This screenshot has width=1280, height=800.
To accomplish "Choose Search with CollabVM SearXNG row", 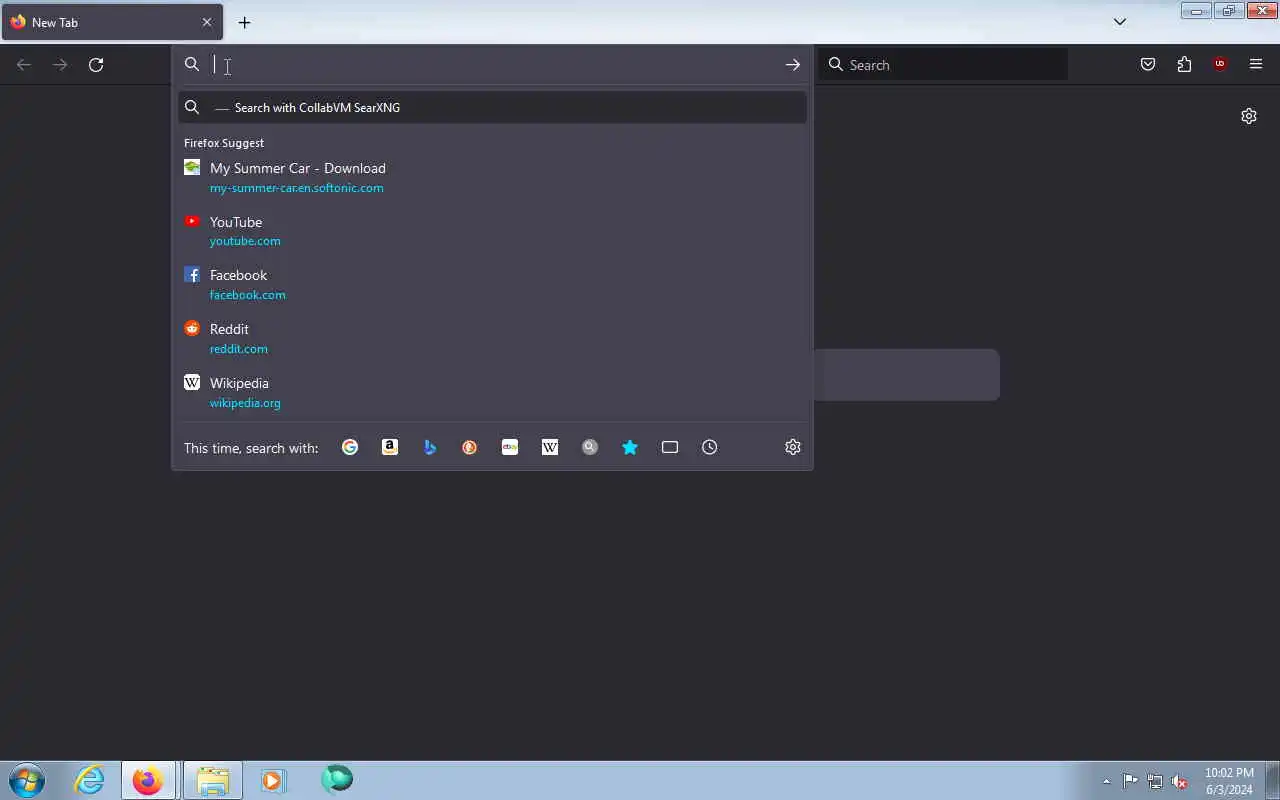I will pyautogui.click(x=492, y=107).
